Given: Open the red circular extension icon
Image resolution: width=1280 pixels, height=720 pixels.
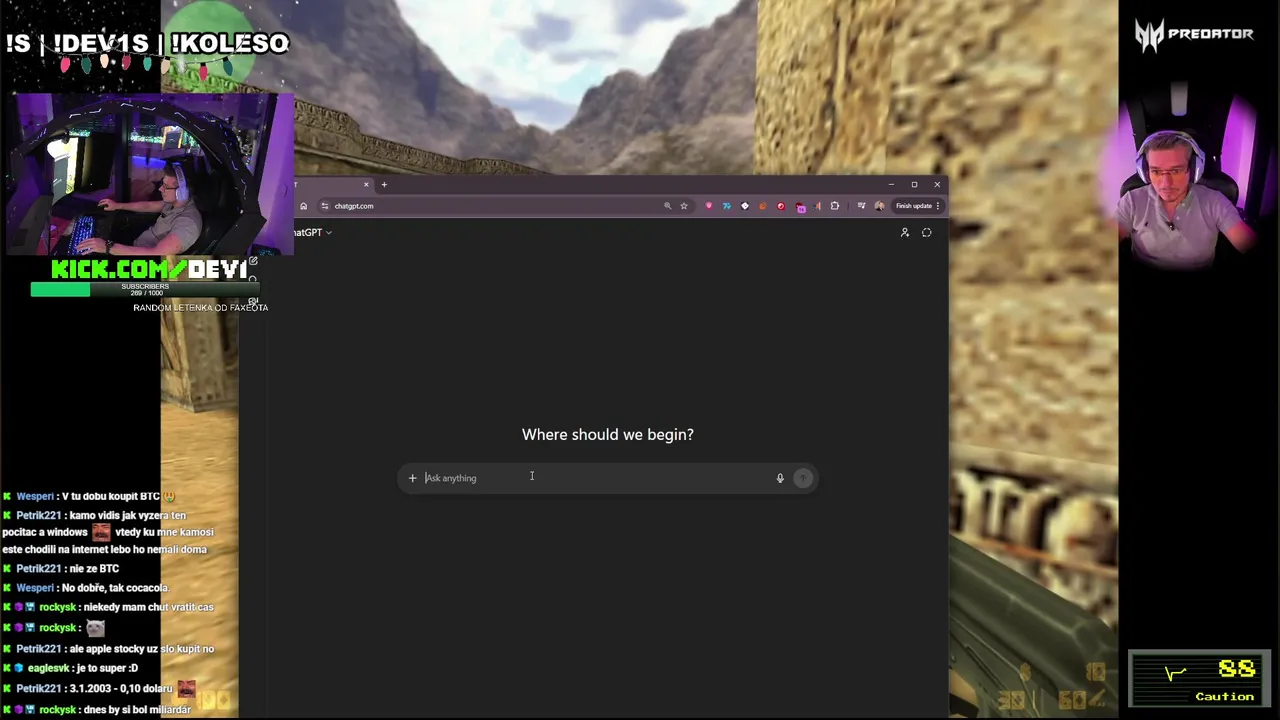Looking at the screenshot, I should [781, 206].
